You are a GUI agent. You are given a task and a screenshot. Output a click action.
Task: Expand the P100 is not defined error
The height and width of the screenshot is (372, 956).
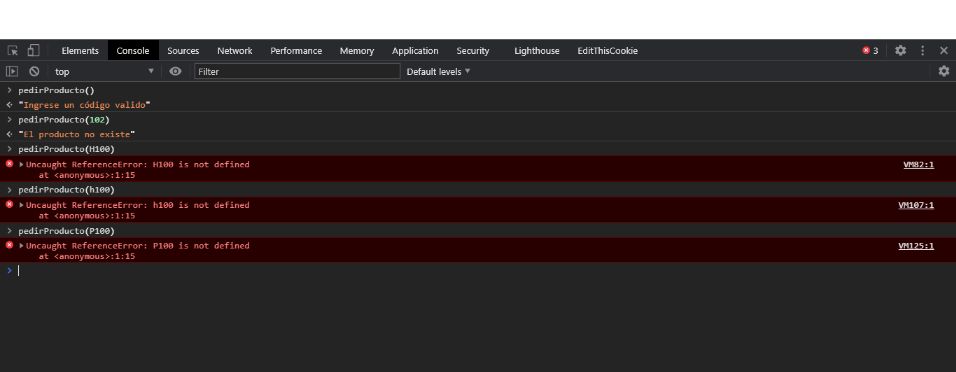pos(22,246)
